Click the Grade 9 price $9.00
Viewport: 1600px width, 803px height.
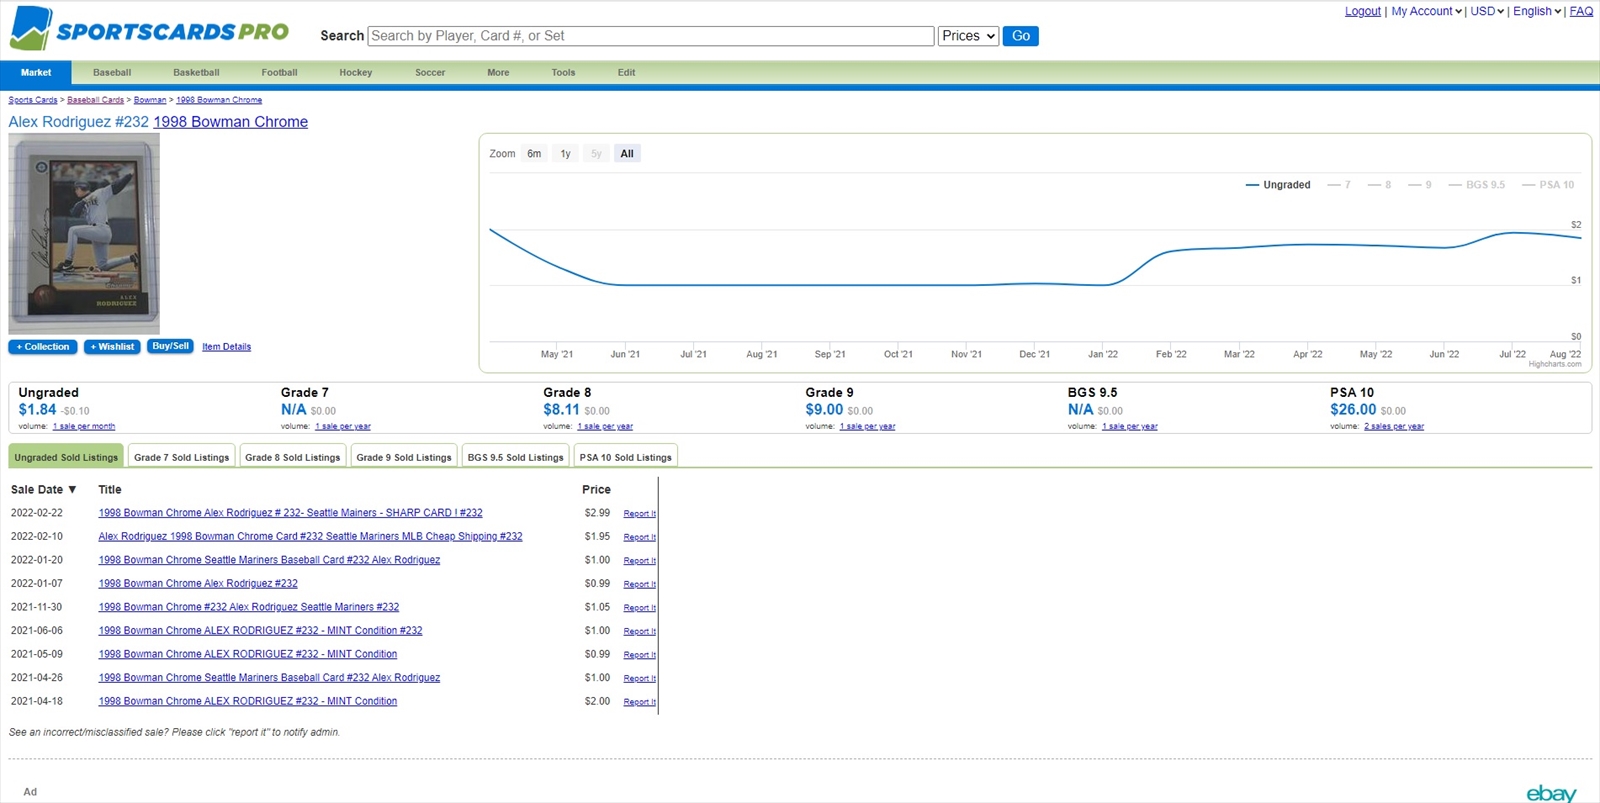(824, 410)
